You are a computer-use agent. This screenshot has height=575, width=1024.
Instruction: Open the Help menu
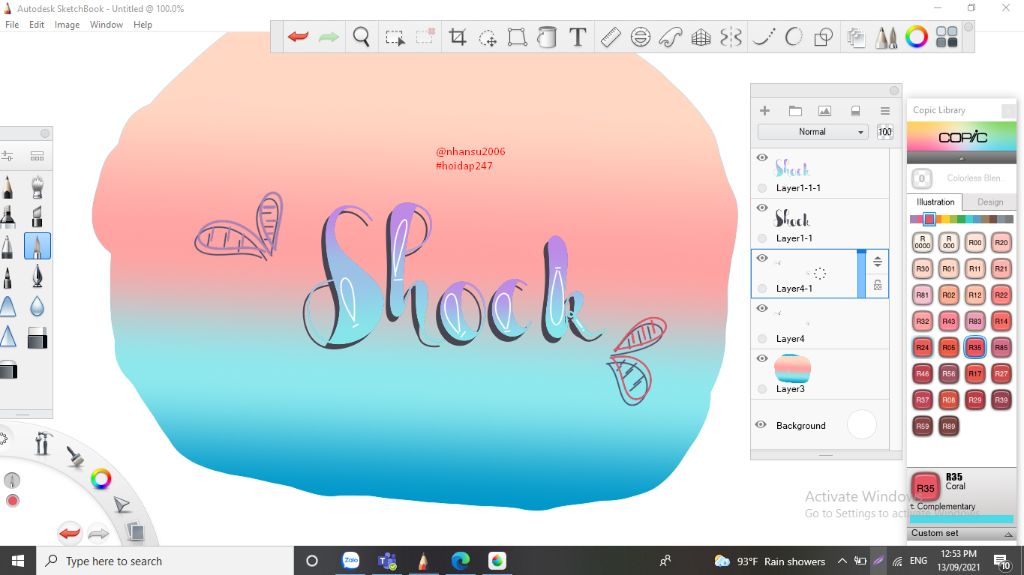coord(143,25)
